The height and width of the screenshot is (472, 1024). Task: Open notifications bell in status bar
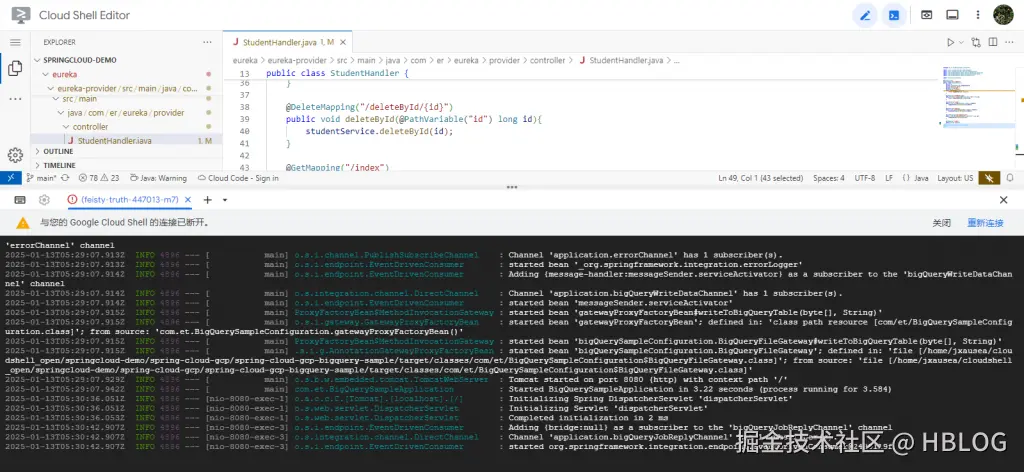coord(1010,178)
